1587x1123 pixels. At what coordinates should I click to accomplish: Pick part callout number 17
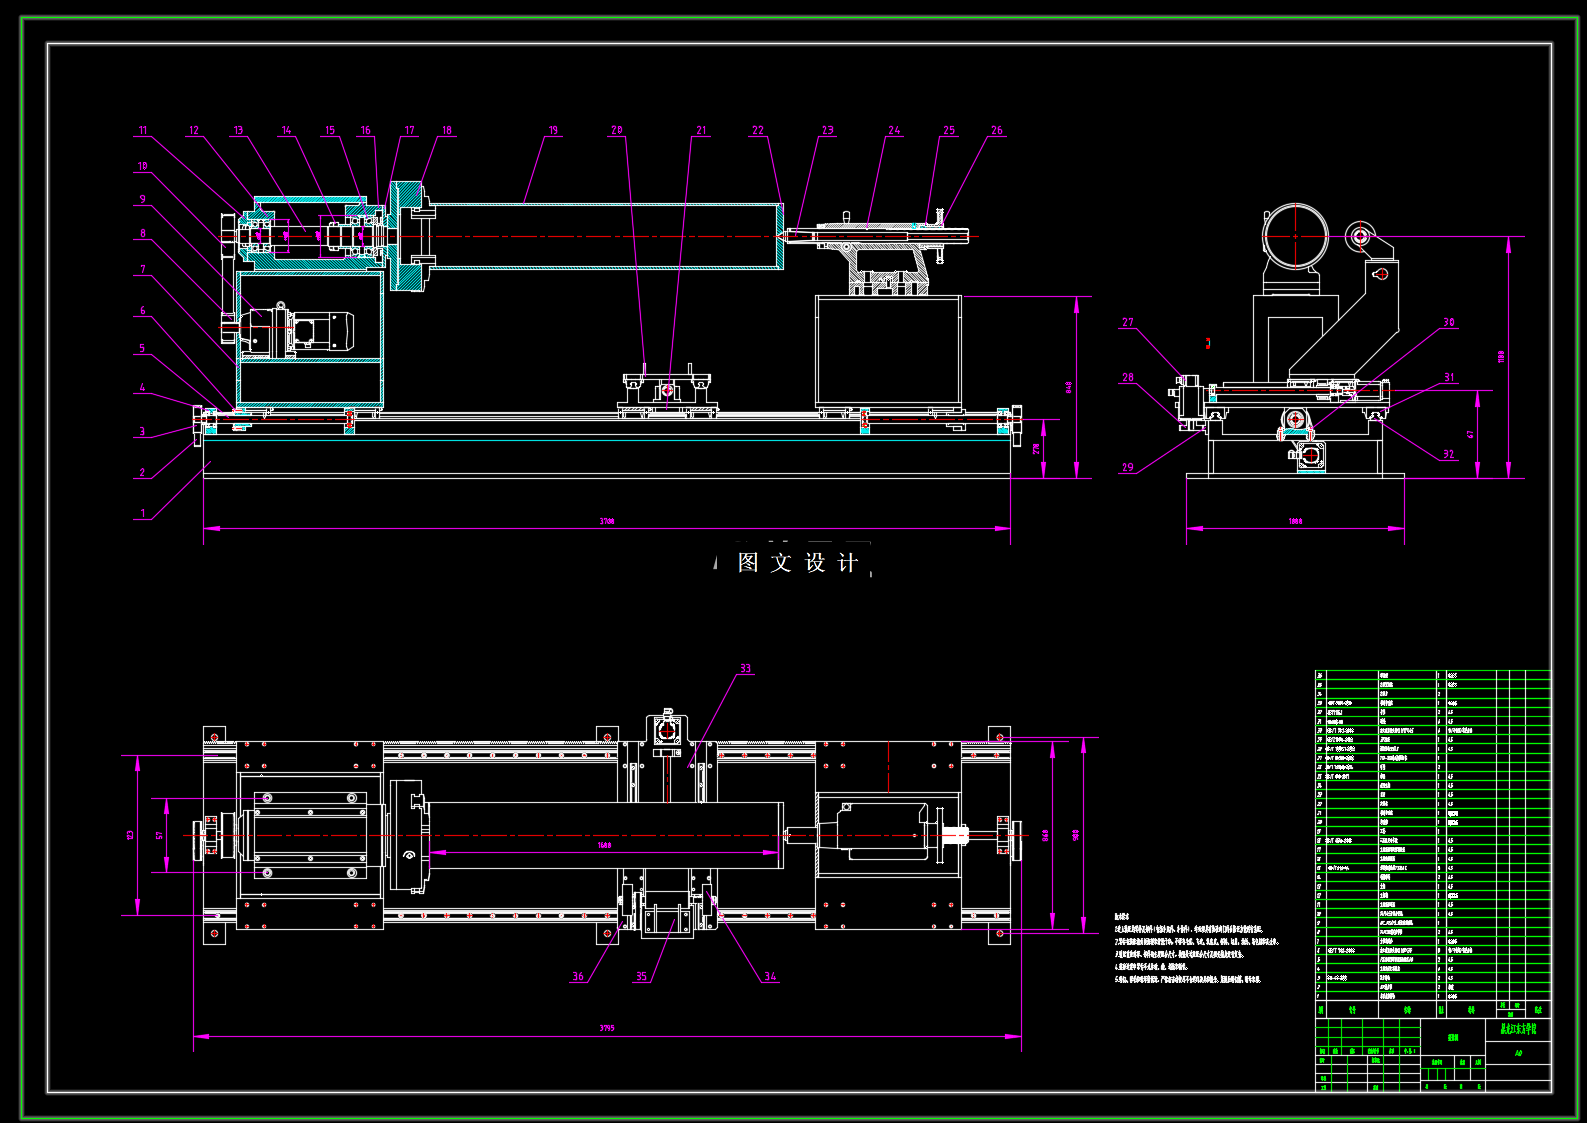pos(409,131)
